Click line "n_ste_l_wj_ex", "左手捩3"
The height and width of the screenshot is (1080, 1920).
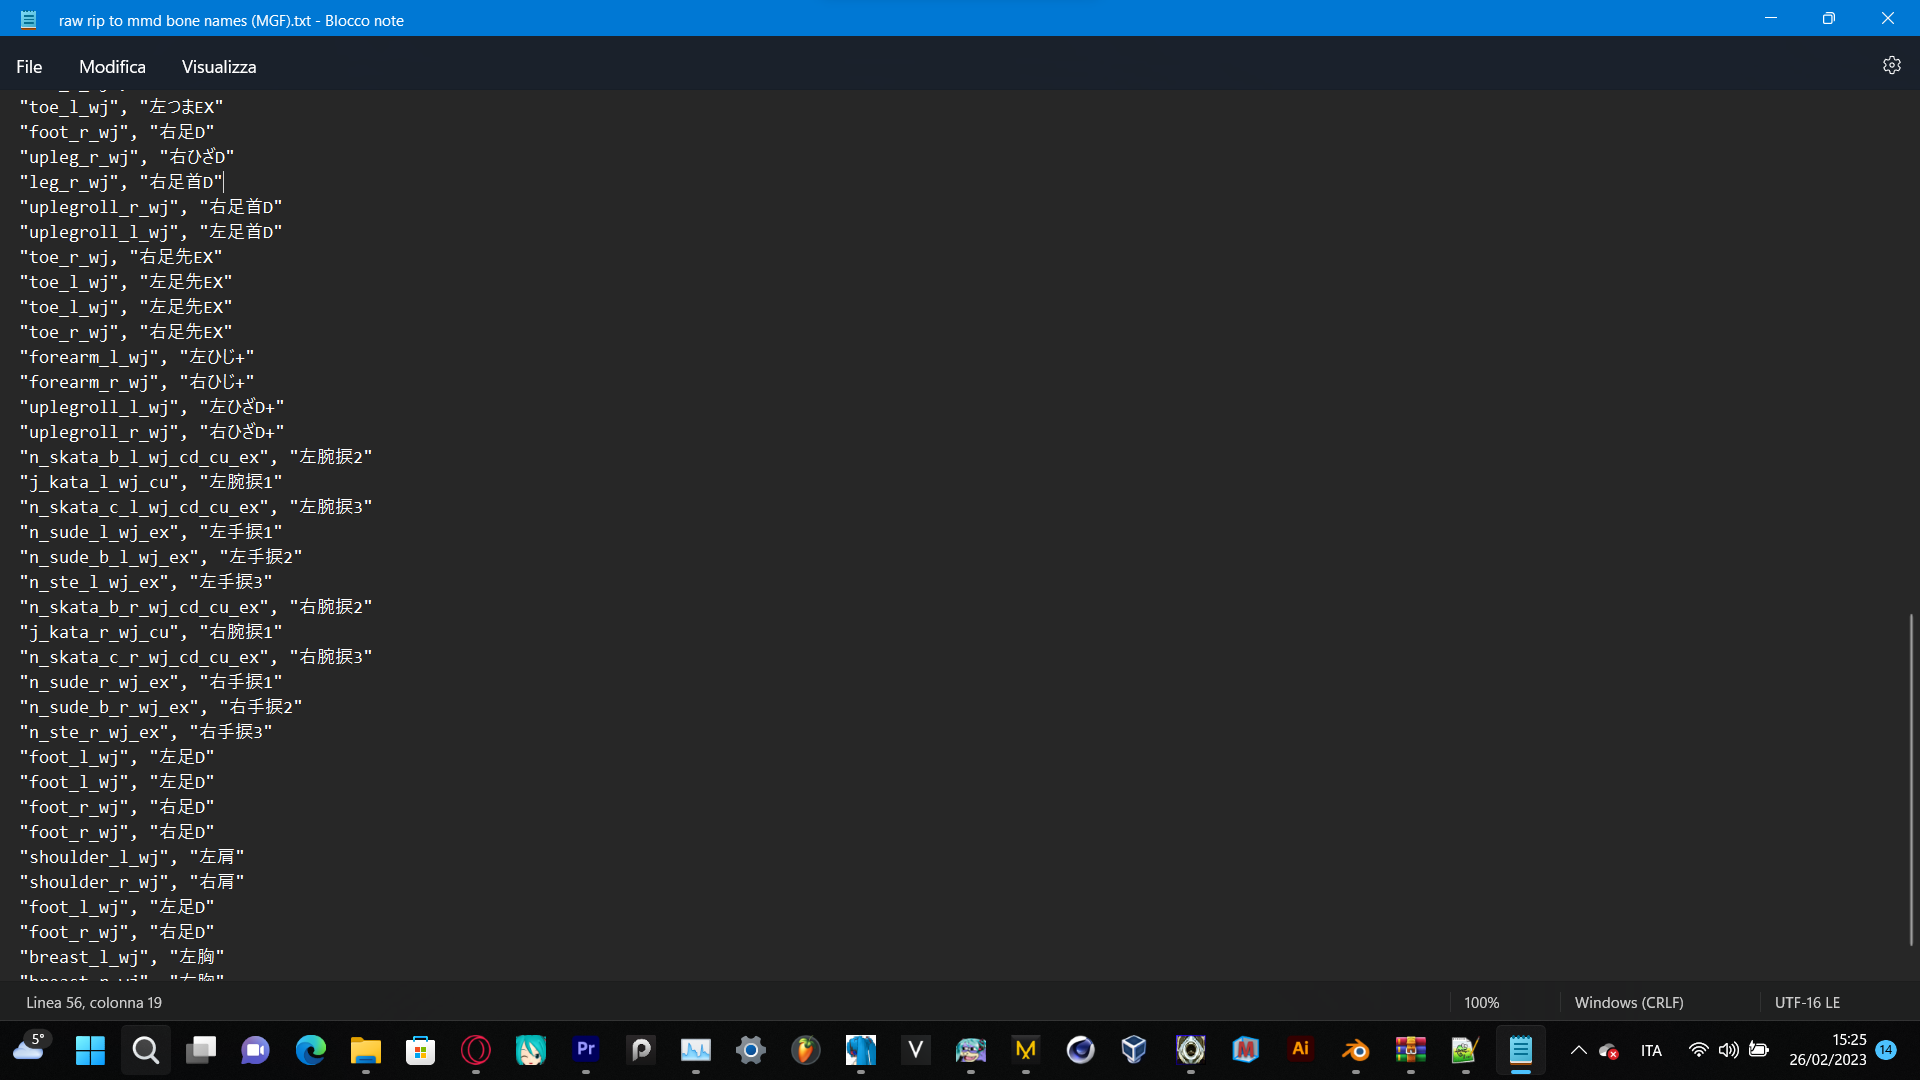[x=146, y=582]
